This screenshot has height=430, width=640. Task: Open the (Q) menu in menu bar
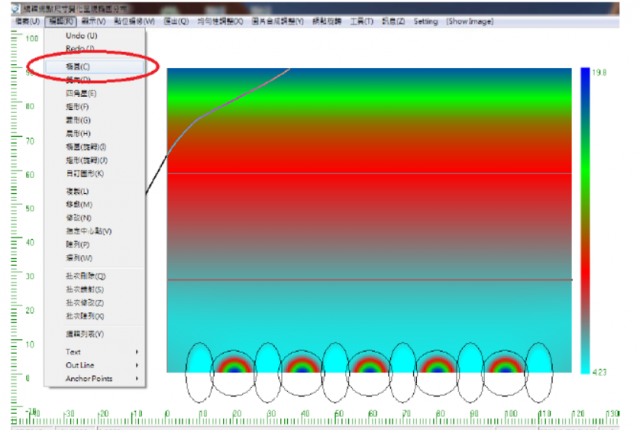pos(175,21)
